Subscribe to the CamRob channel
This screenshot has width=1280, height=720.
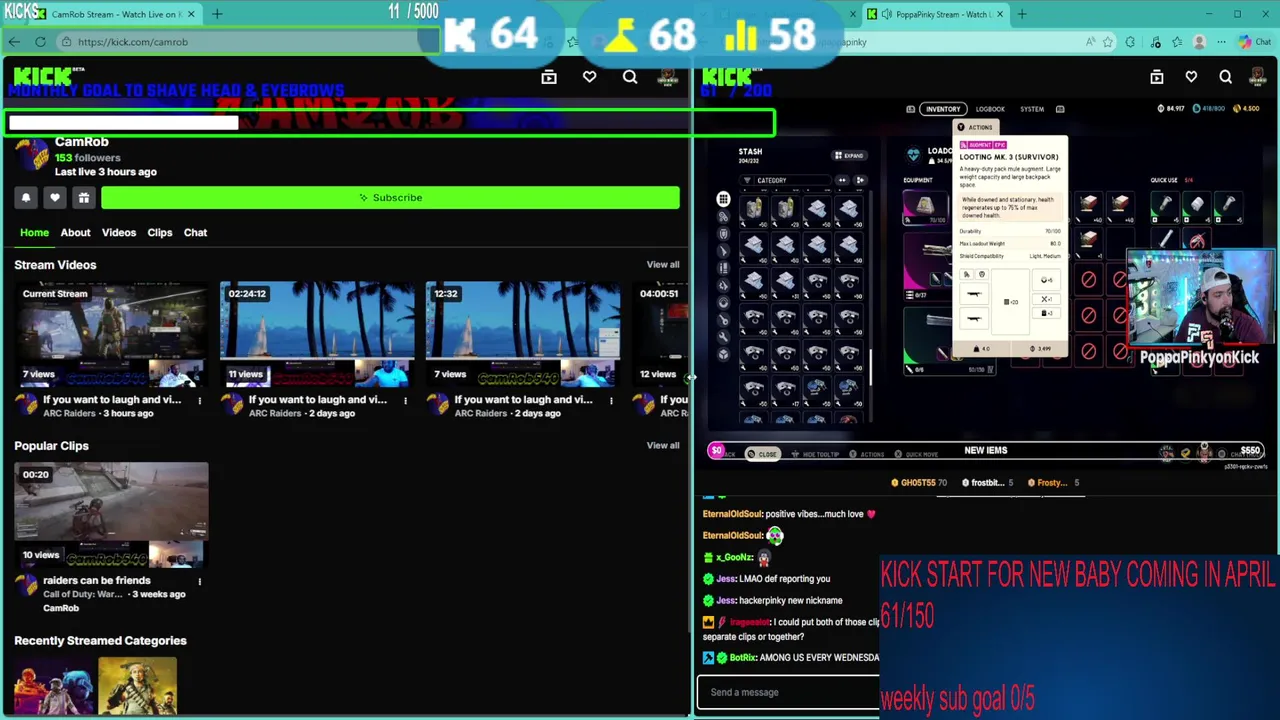click(390, 198)
